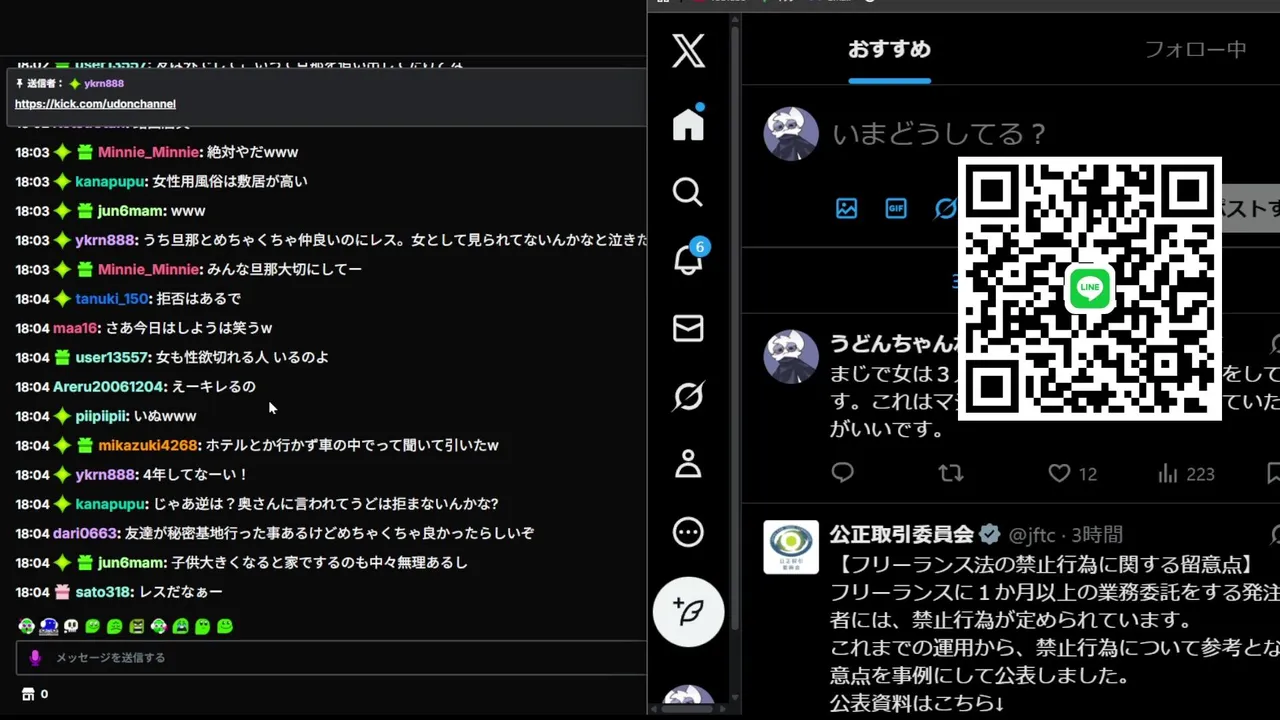Open maa16 username in chat
Screen dimensions: 1280x720
(75, 328)
